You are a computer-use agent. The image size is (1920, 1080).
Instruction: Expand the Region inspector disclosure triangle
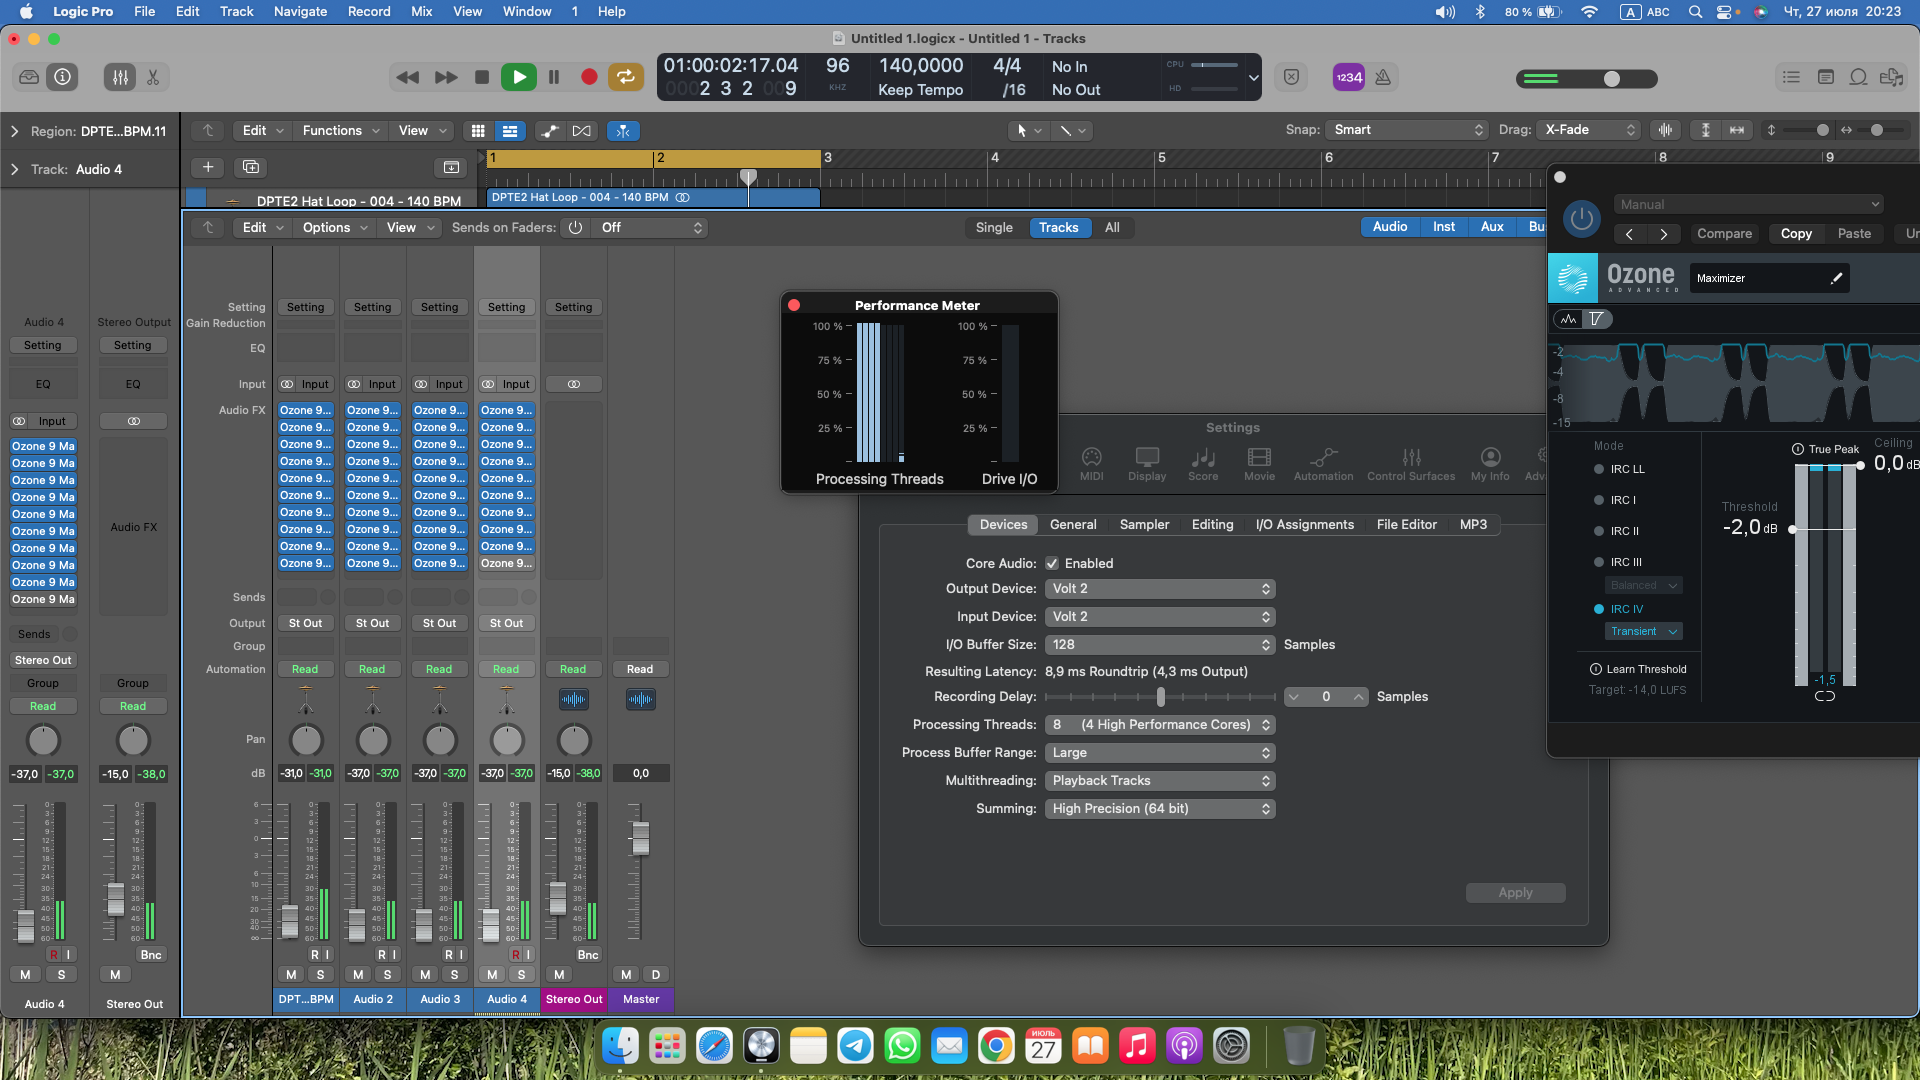pos(15,131)
